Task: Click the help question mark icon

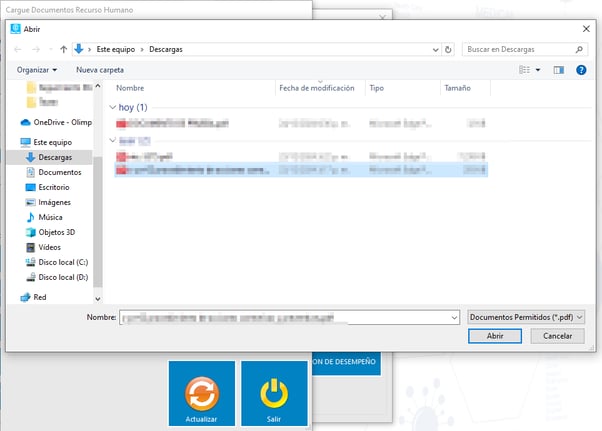Action: pyautogui.click(x=581, y=70)
